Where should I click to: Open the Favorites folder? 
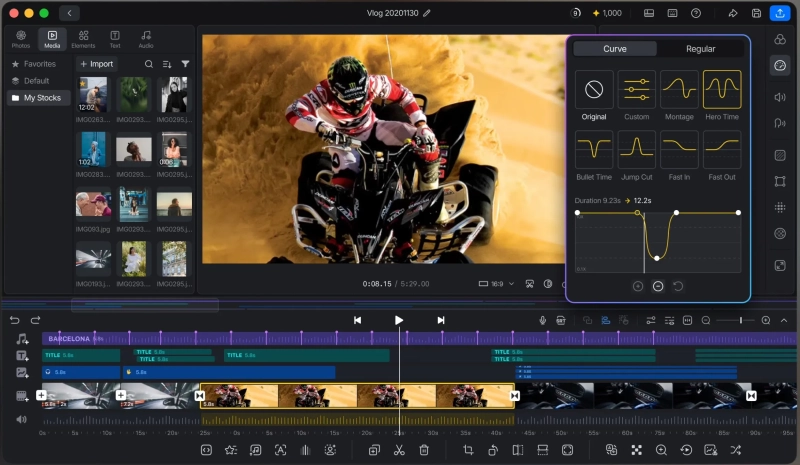pos(39,64)
